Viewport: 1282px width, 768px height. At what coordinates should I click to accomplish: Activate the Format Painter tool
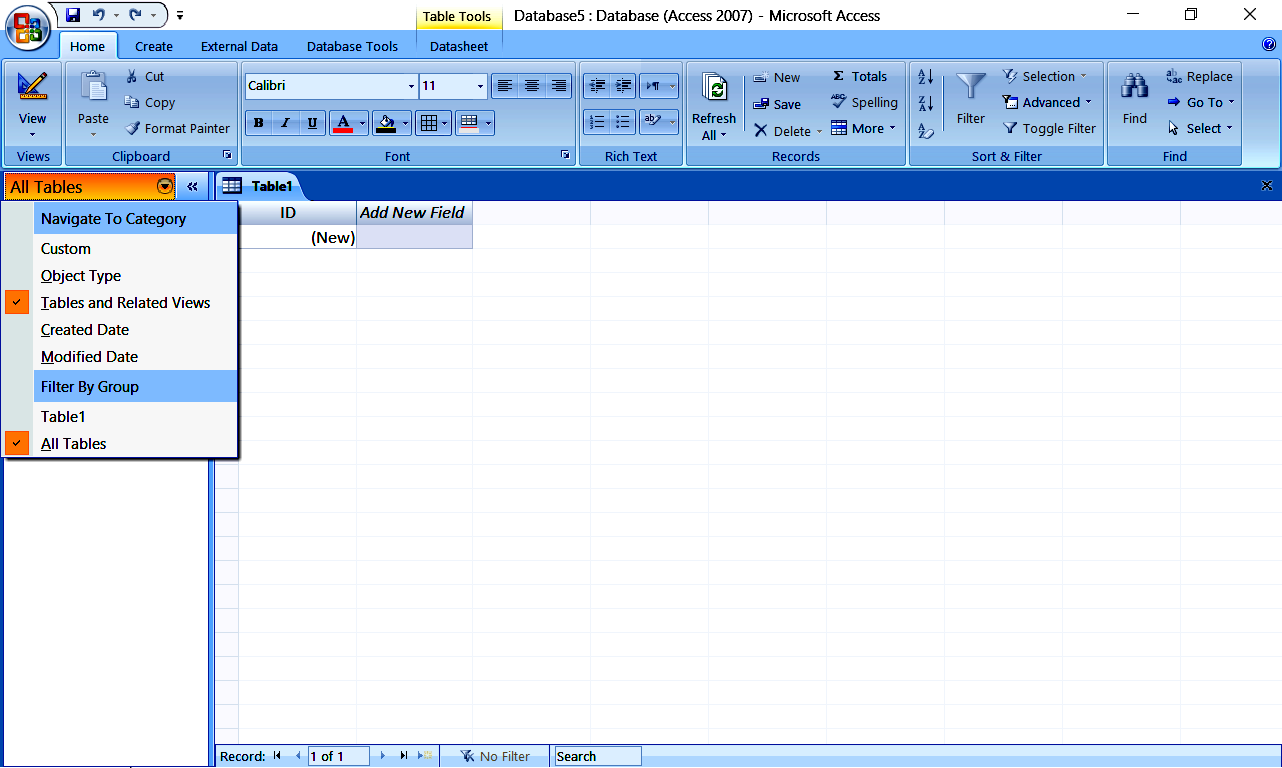click(x=177, y=128)
